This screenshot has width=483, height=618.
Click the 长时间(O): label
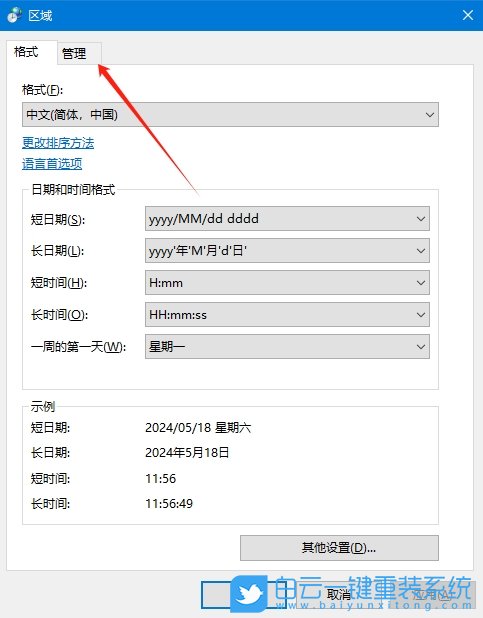(x=59, y=315)
